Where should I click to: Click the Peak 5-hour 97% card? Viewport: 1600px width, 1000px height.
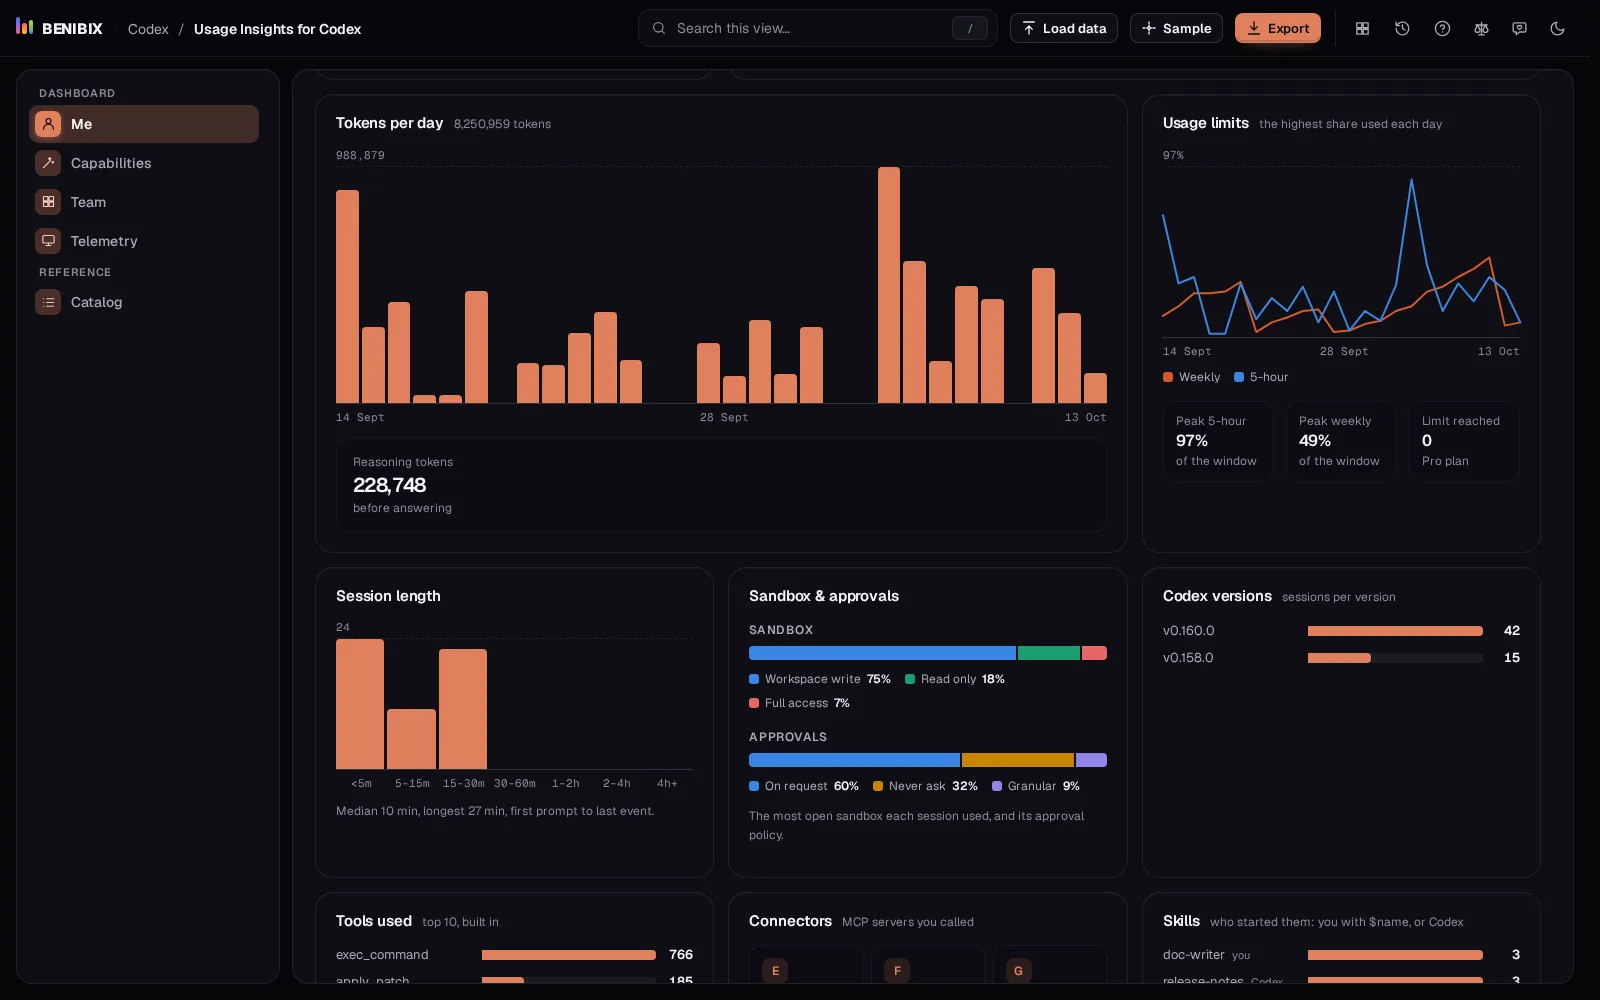1218,441
